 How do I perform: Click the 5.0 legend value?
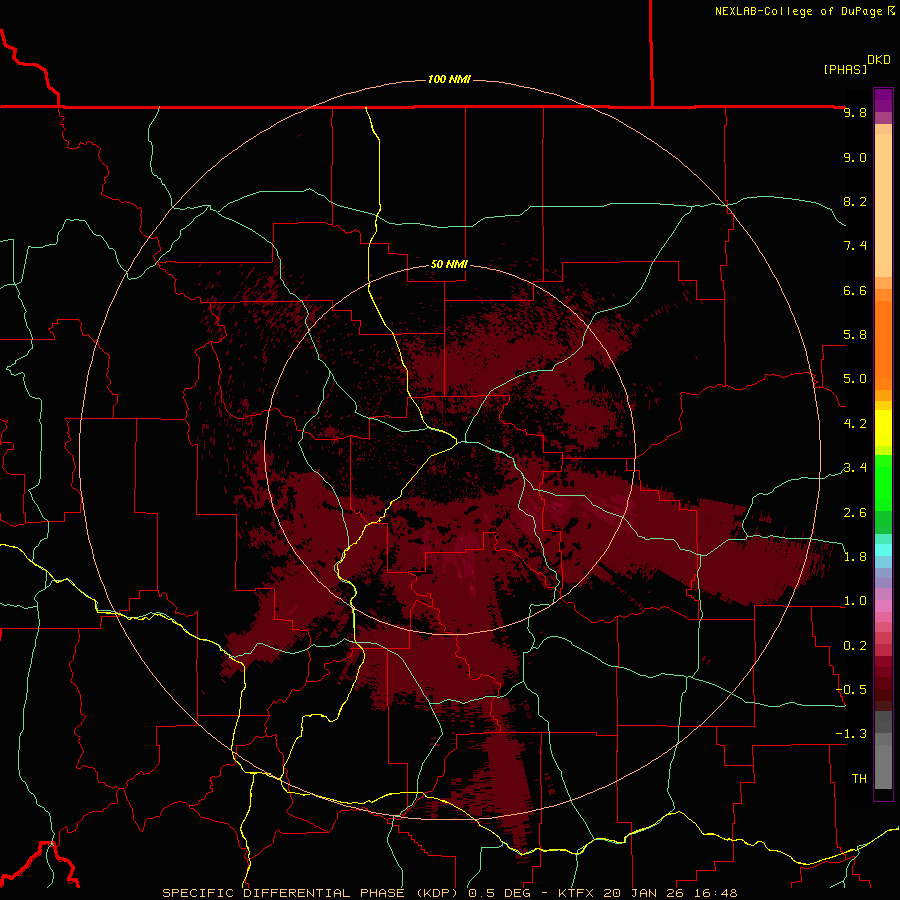tap(855, 379)
